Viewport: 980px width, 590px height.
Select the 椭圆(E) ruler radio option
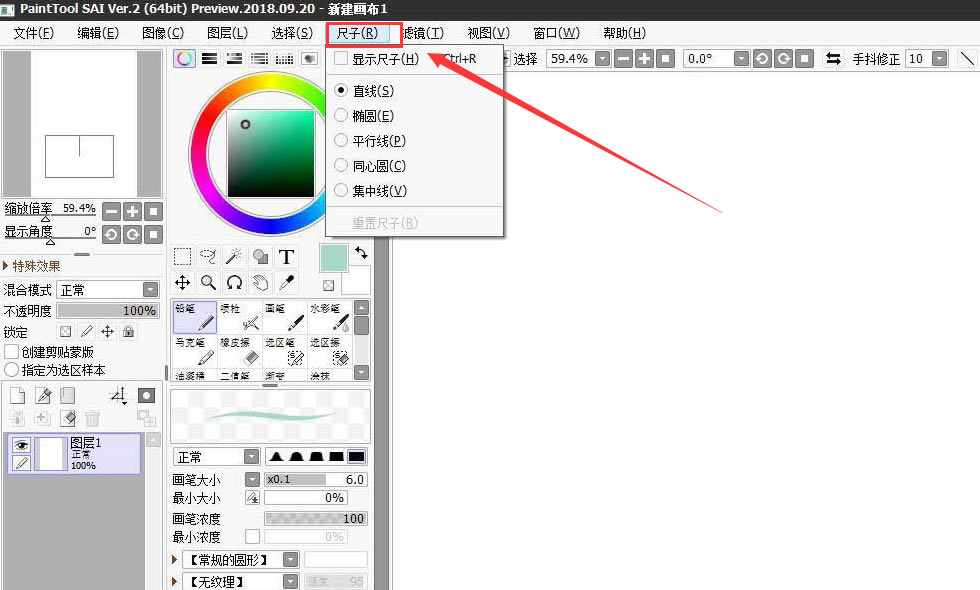pyautogui.click(x=341, y=116)
